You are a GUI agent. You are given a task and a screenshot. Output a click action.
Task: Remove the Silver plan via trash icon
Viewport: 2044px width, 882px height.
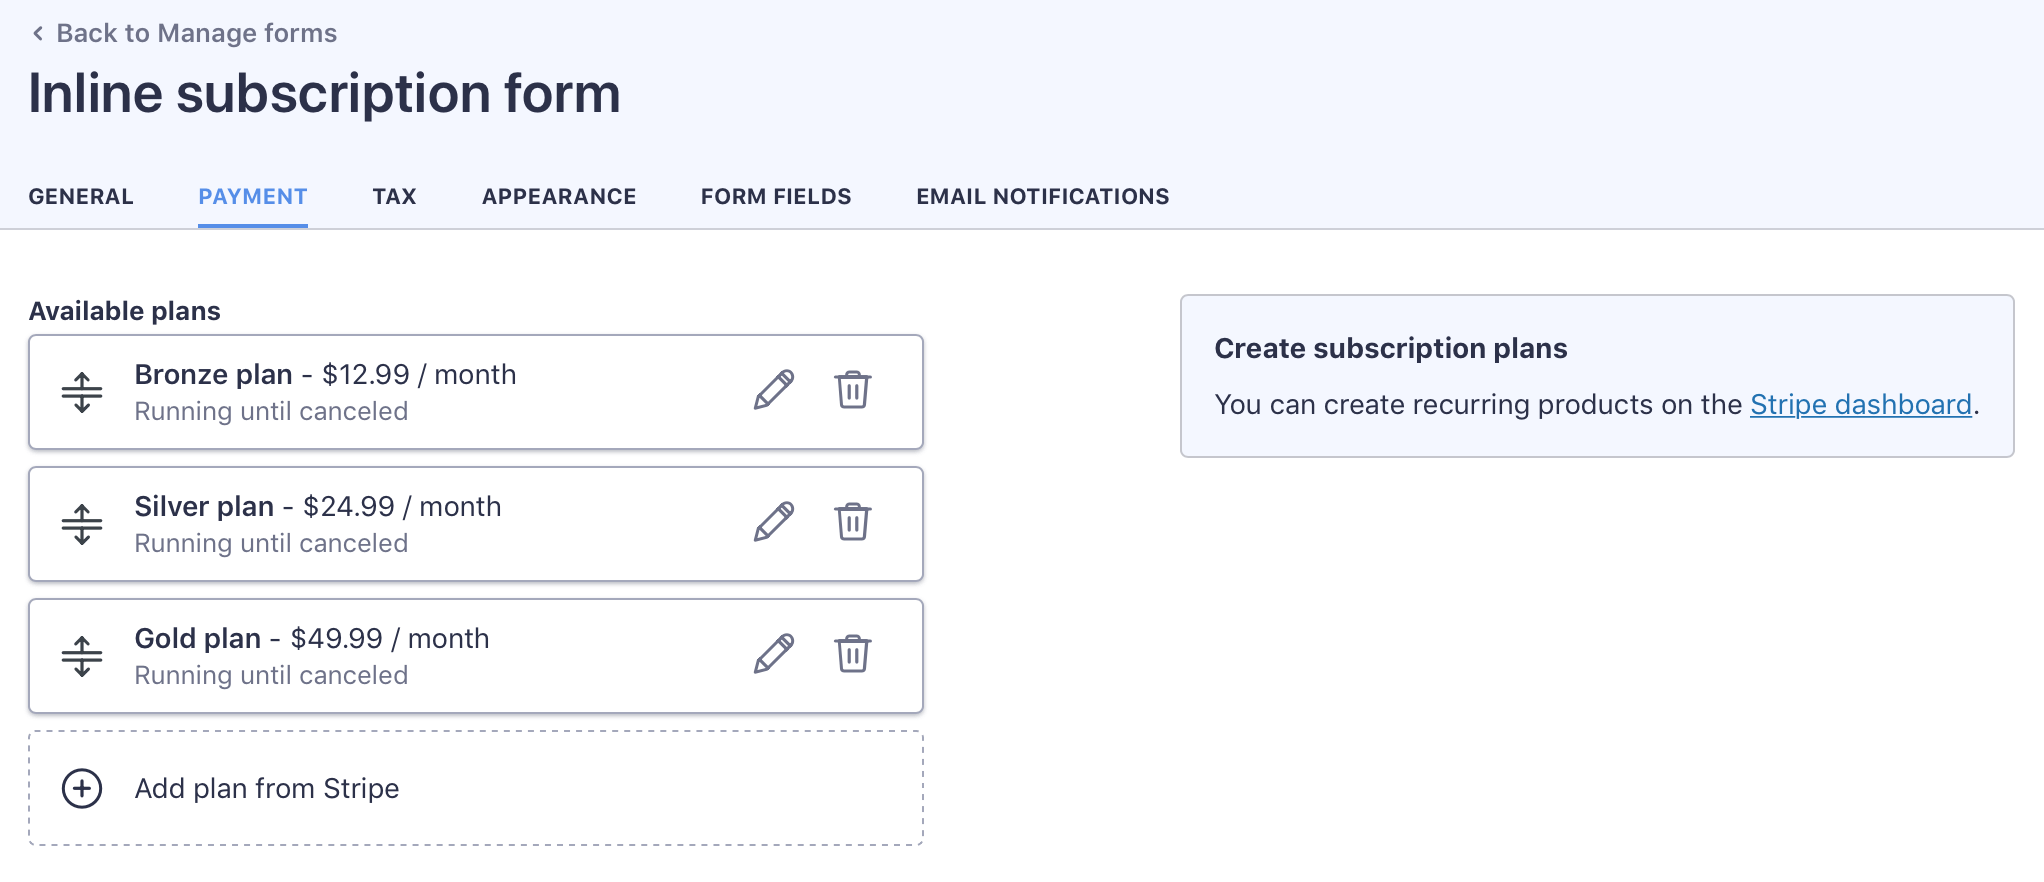[853, 522]
